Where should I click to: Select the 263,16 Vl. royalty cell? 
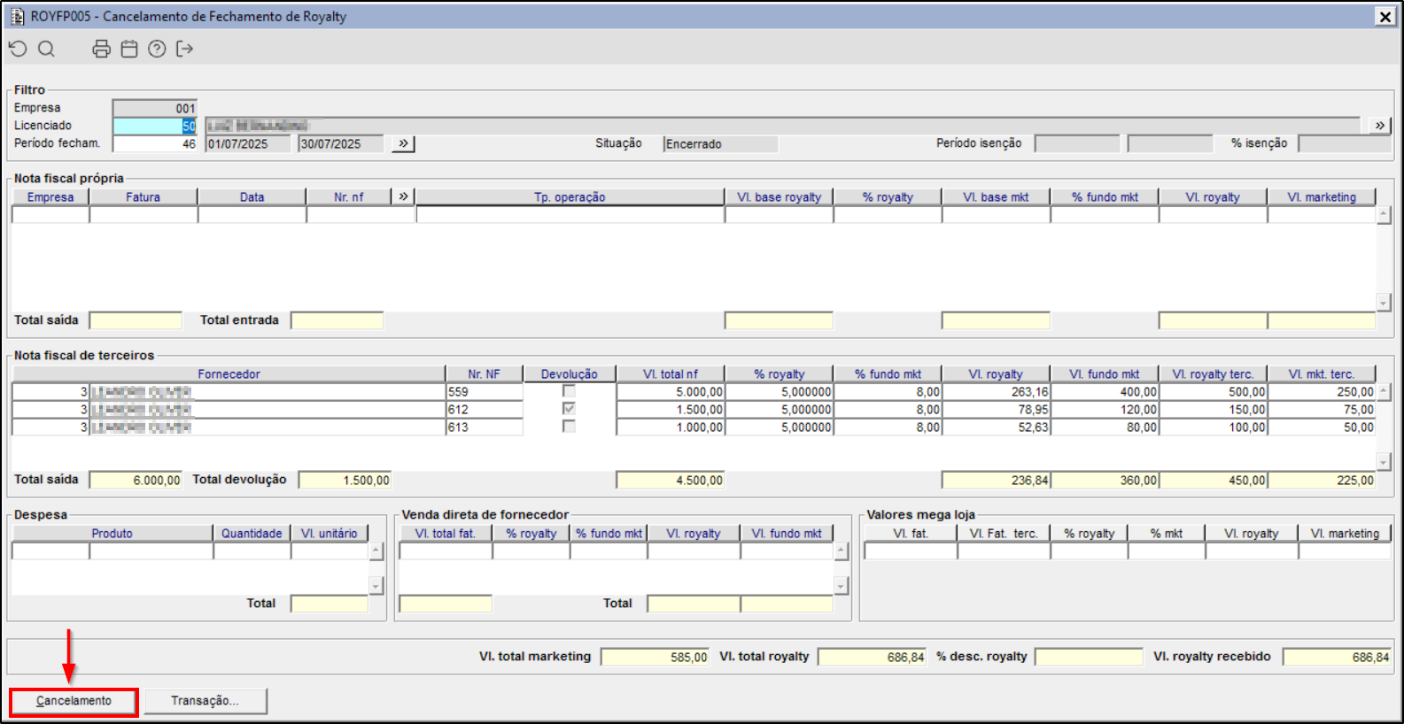[x=997, y=392]
